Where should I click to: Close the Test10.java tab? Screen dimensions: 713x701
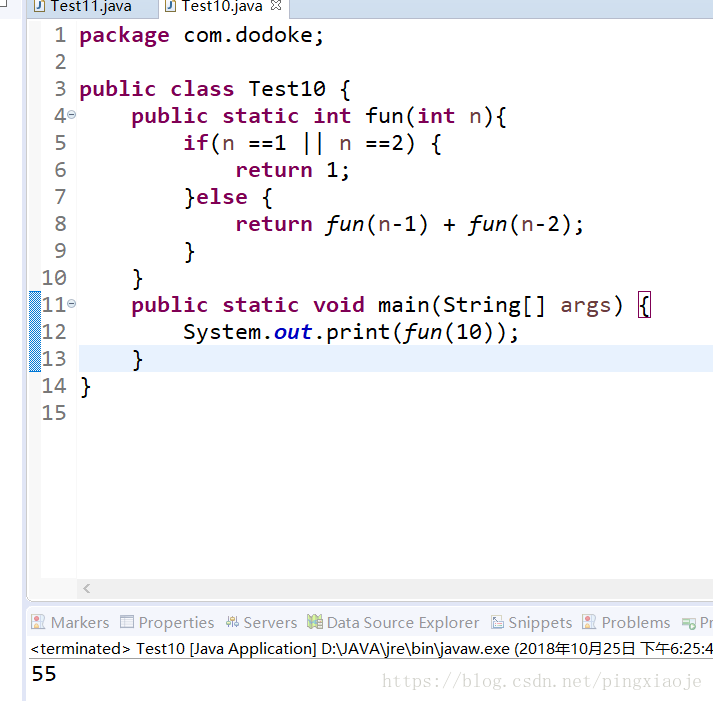pos(276,5)
